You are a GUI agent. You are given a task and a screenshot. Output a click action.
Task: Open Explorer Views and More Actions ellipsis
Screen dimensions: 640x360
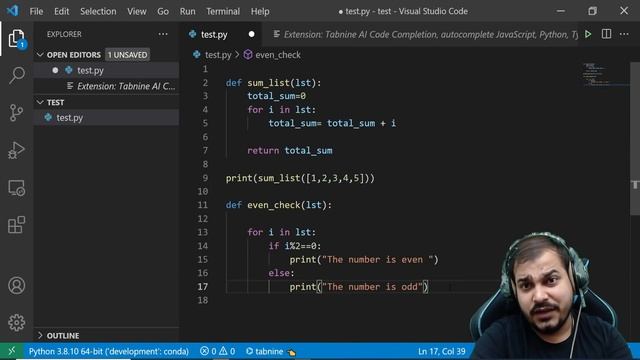click(x=163, y=34)
